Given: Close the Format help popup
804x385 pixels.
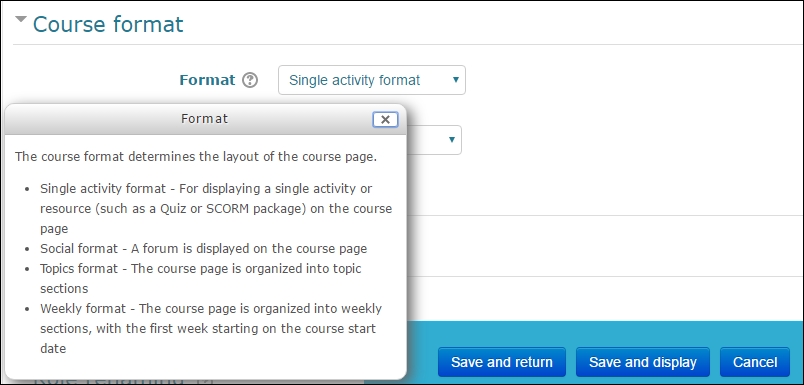Looking at the screenshot, I should click(385, 119).
